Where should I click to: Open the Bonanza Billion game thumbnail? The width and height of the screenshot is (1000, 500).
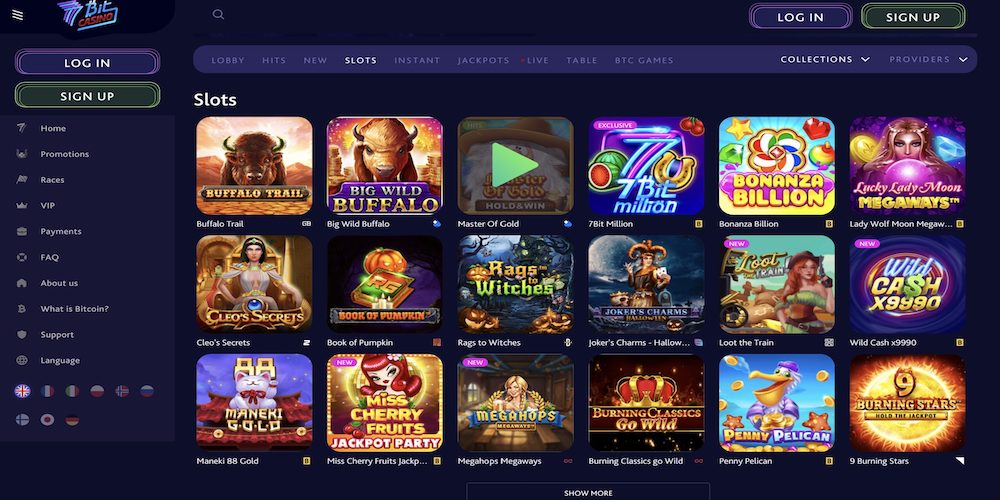[x=776, y=165]
